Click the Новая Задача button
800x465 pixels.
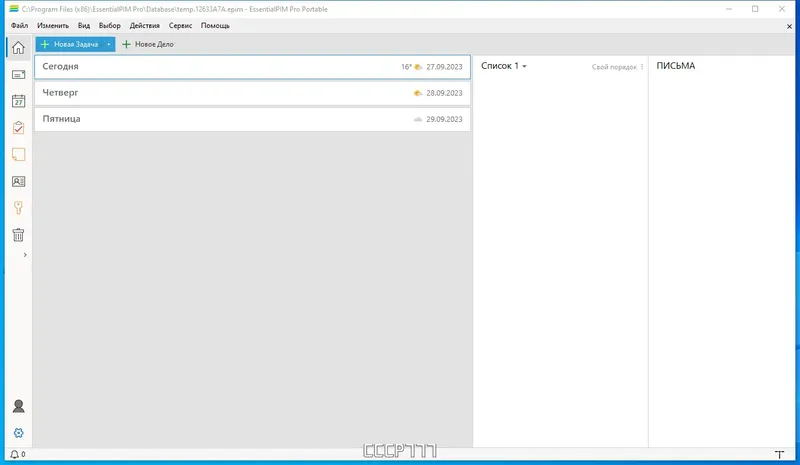(69, 44)
